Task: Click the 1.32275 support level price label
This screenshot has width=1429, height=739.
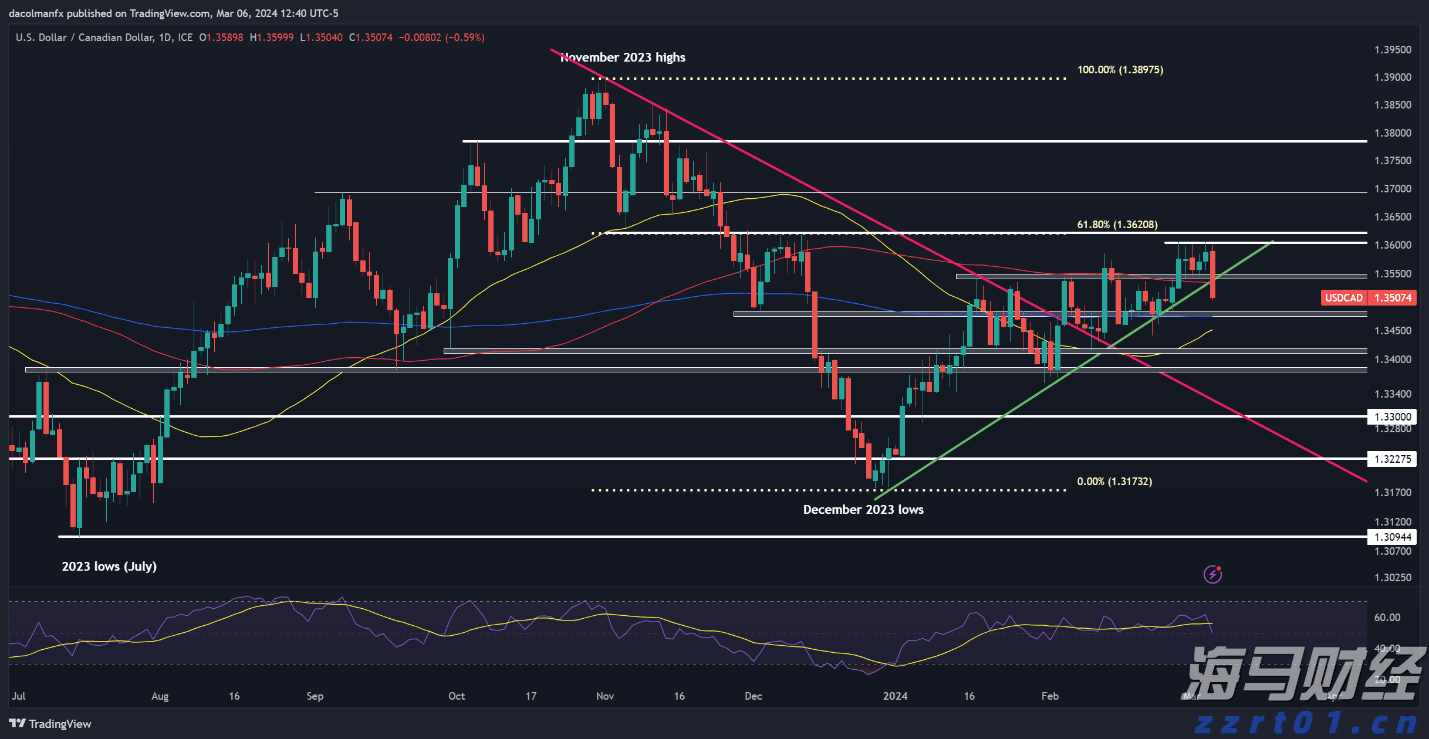Action: coord(1392,459)
